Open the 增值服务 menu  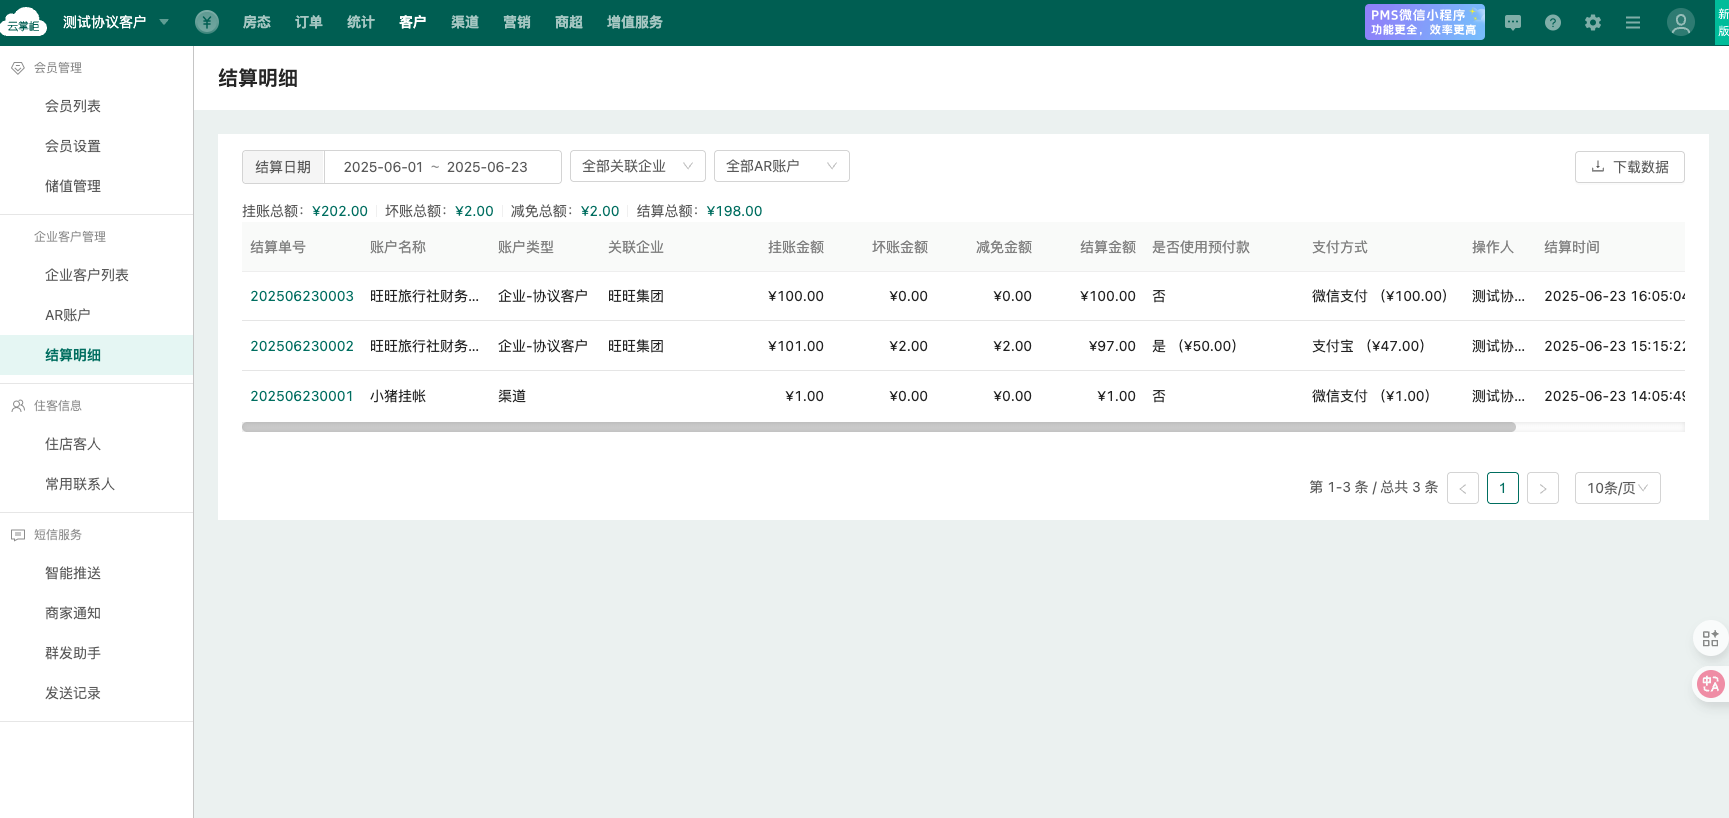(635, 22)
